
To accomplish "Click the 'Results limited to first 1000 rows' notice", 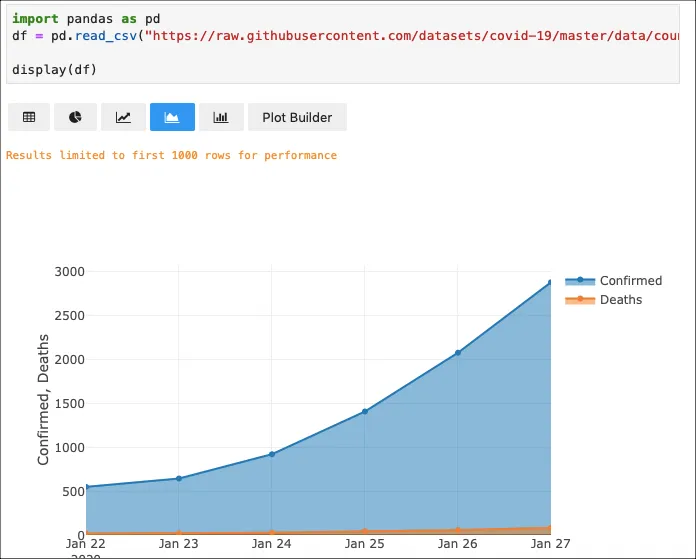I will 171,155.
